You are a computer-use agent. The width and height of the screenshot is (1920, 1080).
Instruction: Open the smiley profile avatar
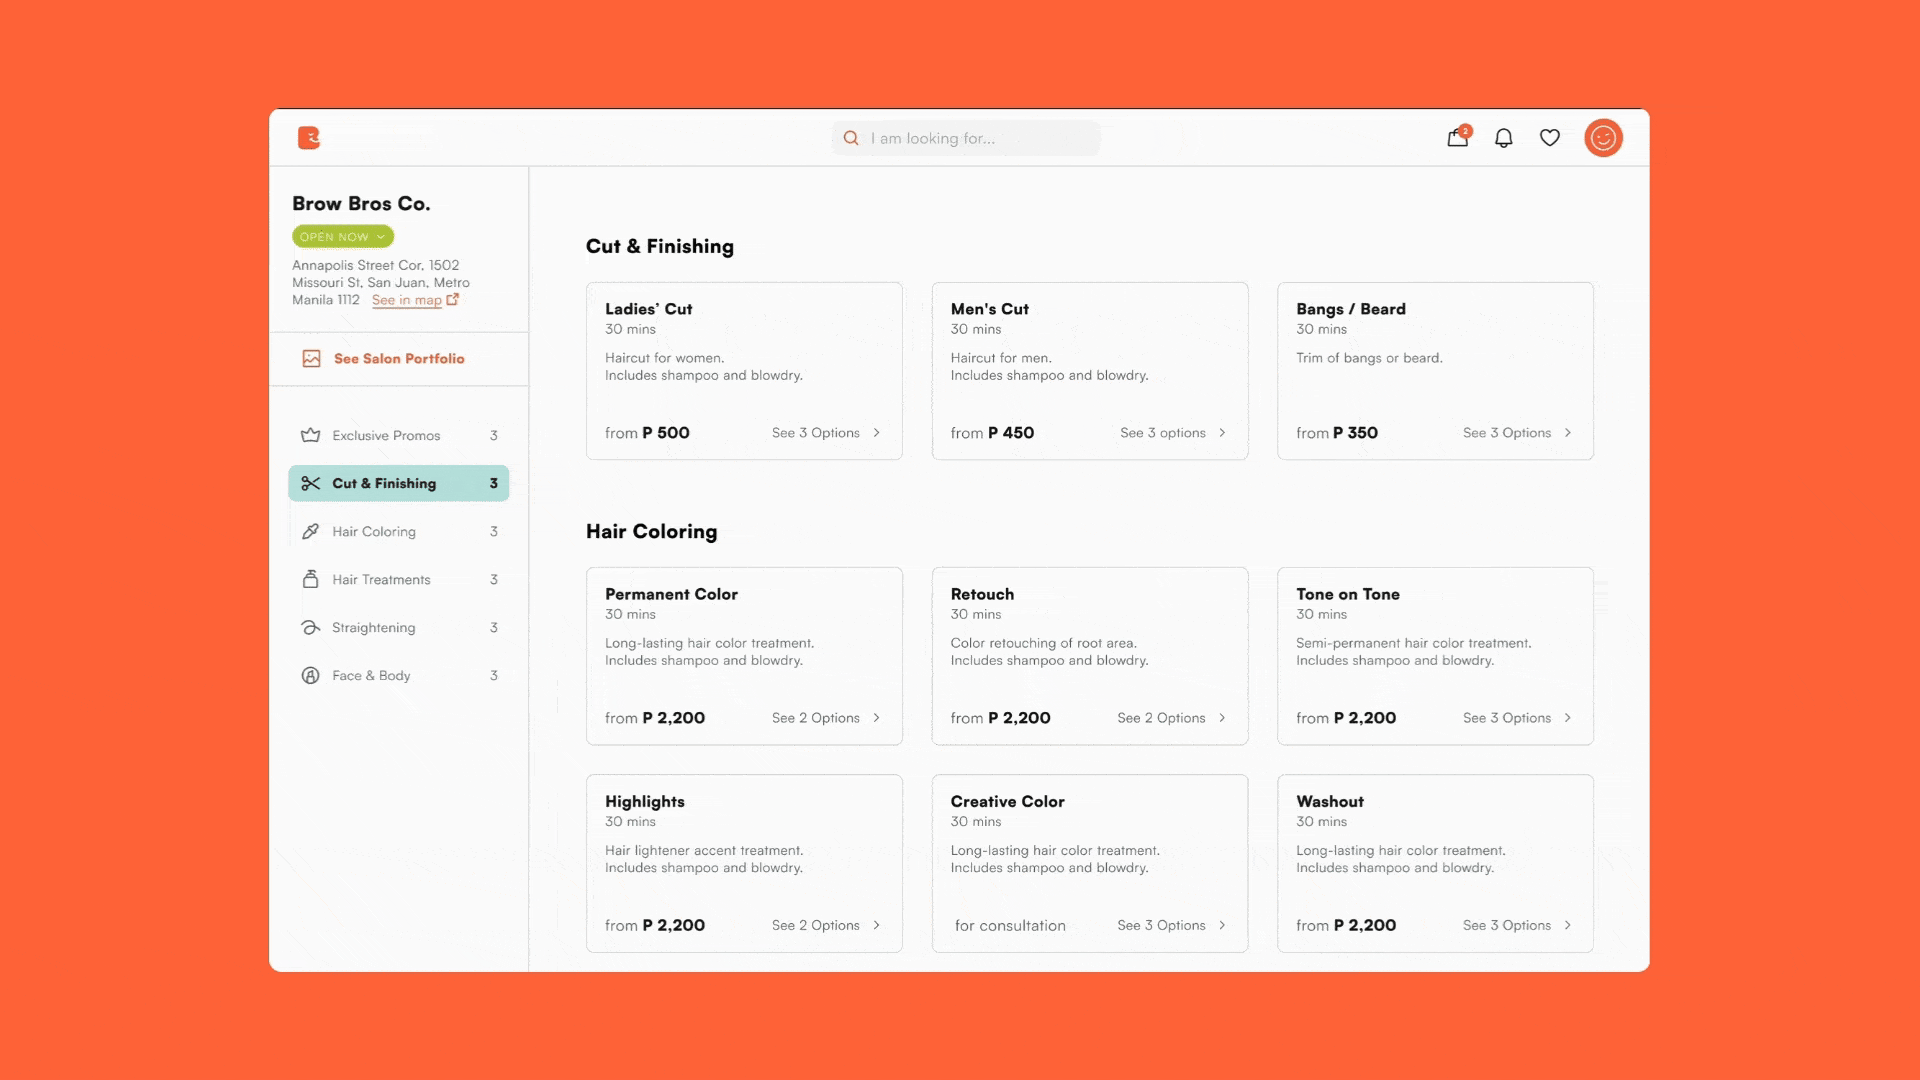(1603, 138)
